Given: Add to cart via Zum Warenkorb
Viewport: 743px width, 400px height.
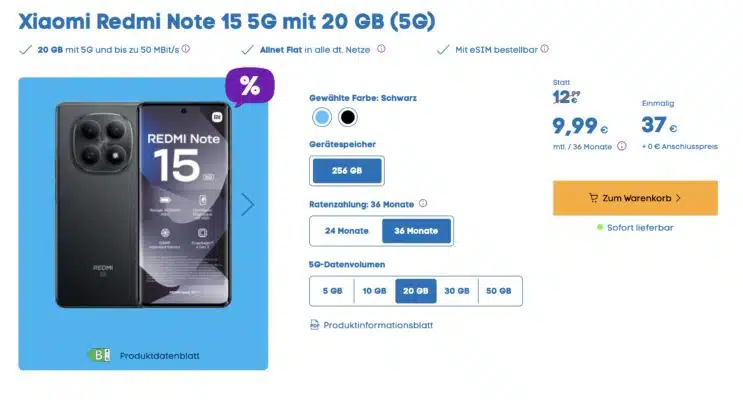Looking at the screenshot, I should 635,198.
